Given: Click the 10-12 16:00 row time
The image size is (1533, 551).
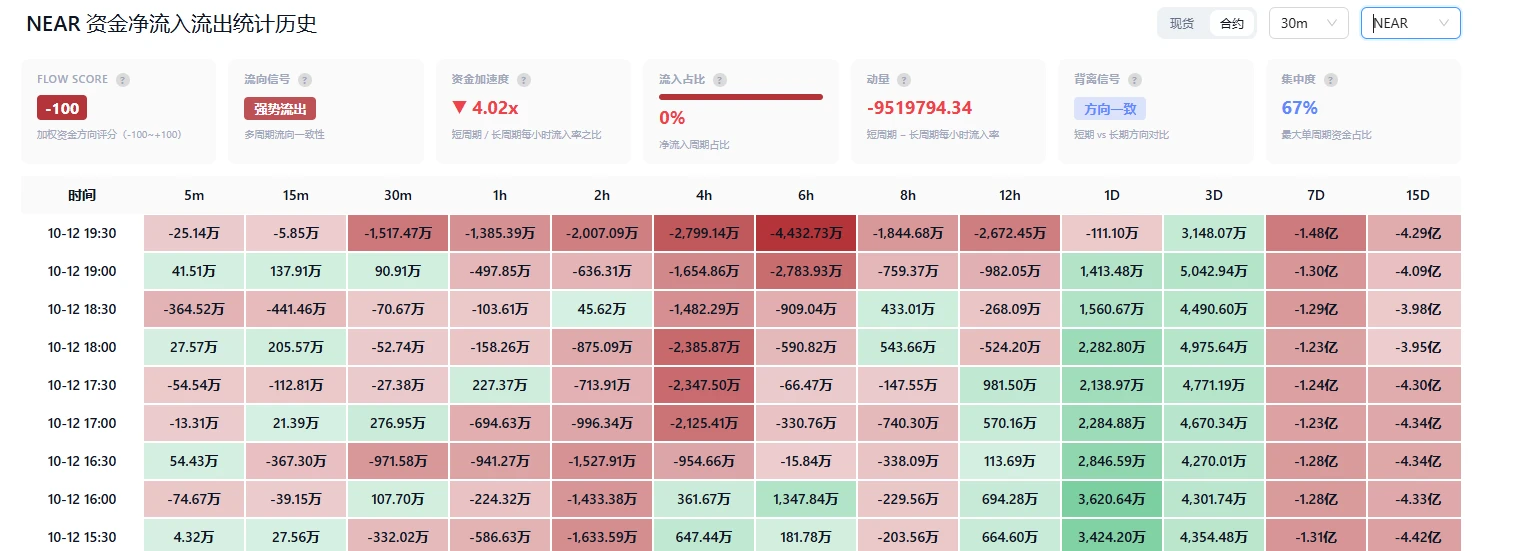Looking at the screenshot, I should (82, 499).
